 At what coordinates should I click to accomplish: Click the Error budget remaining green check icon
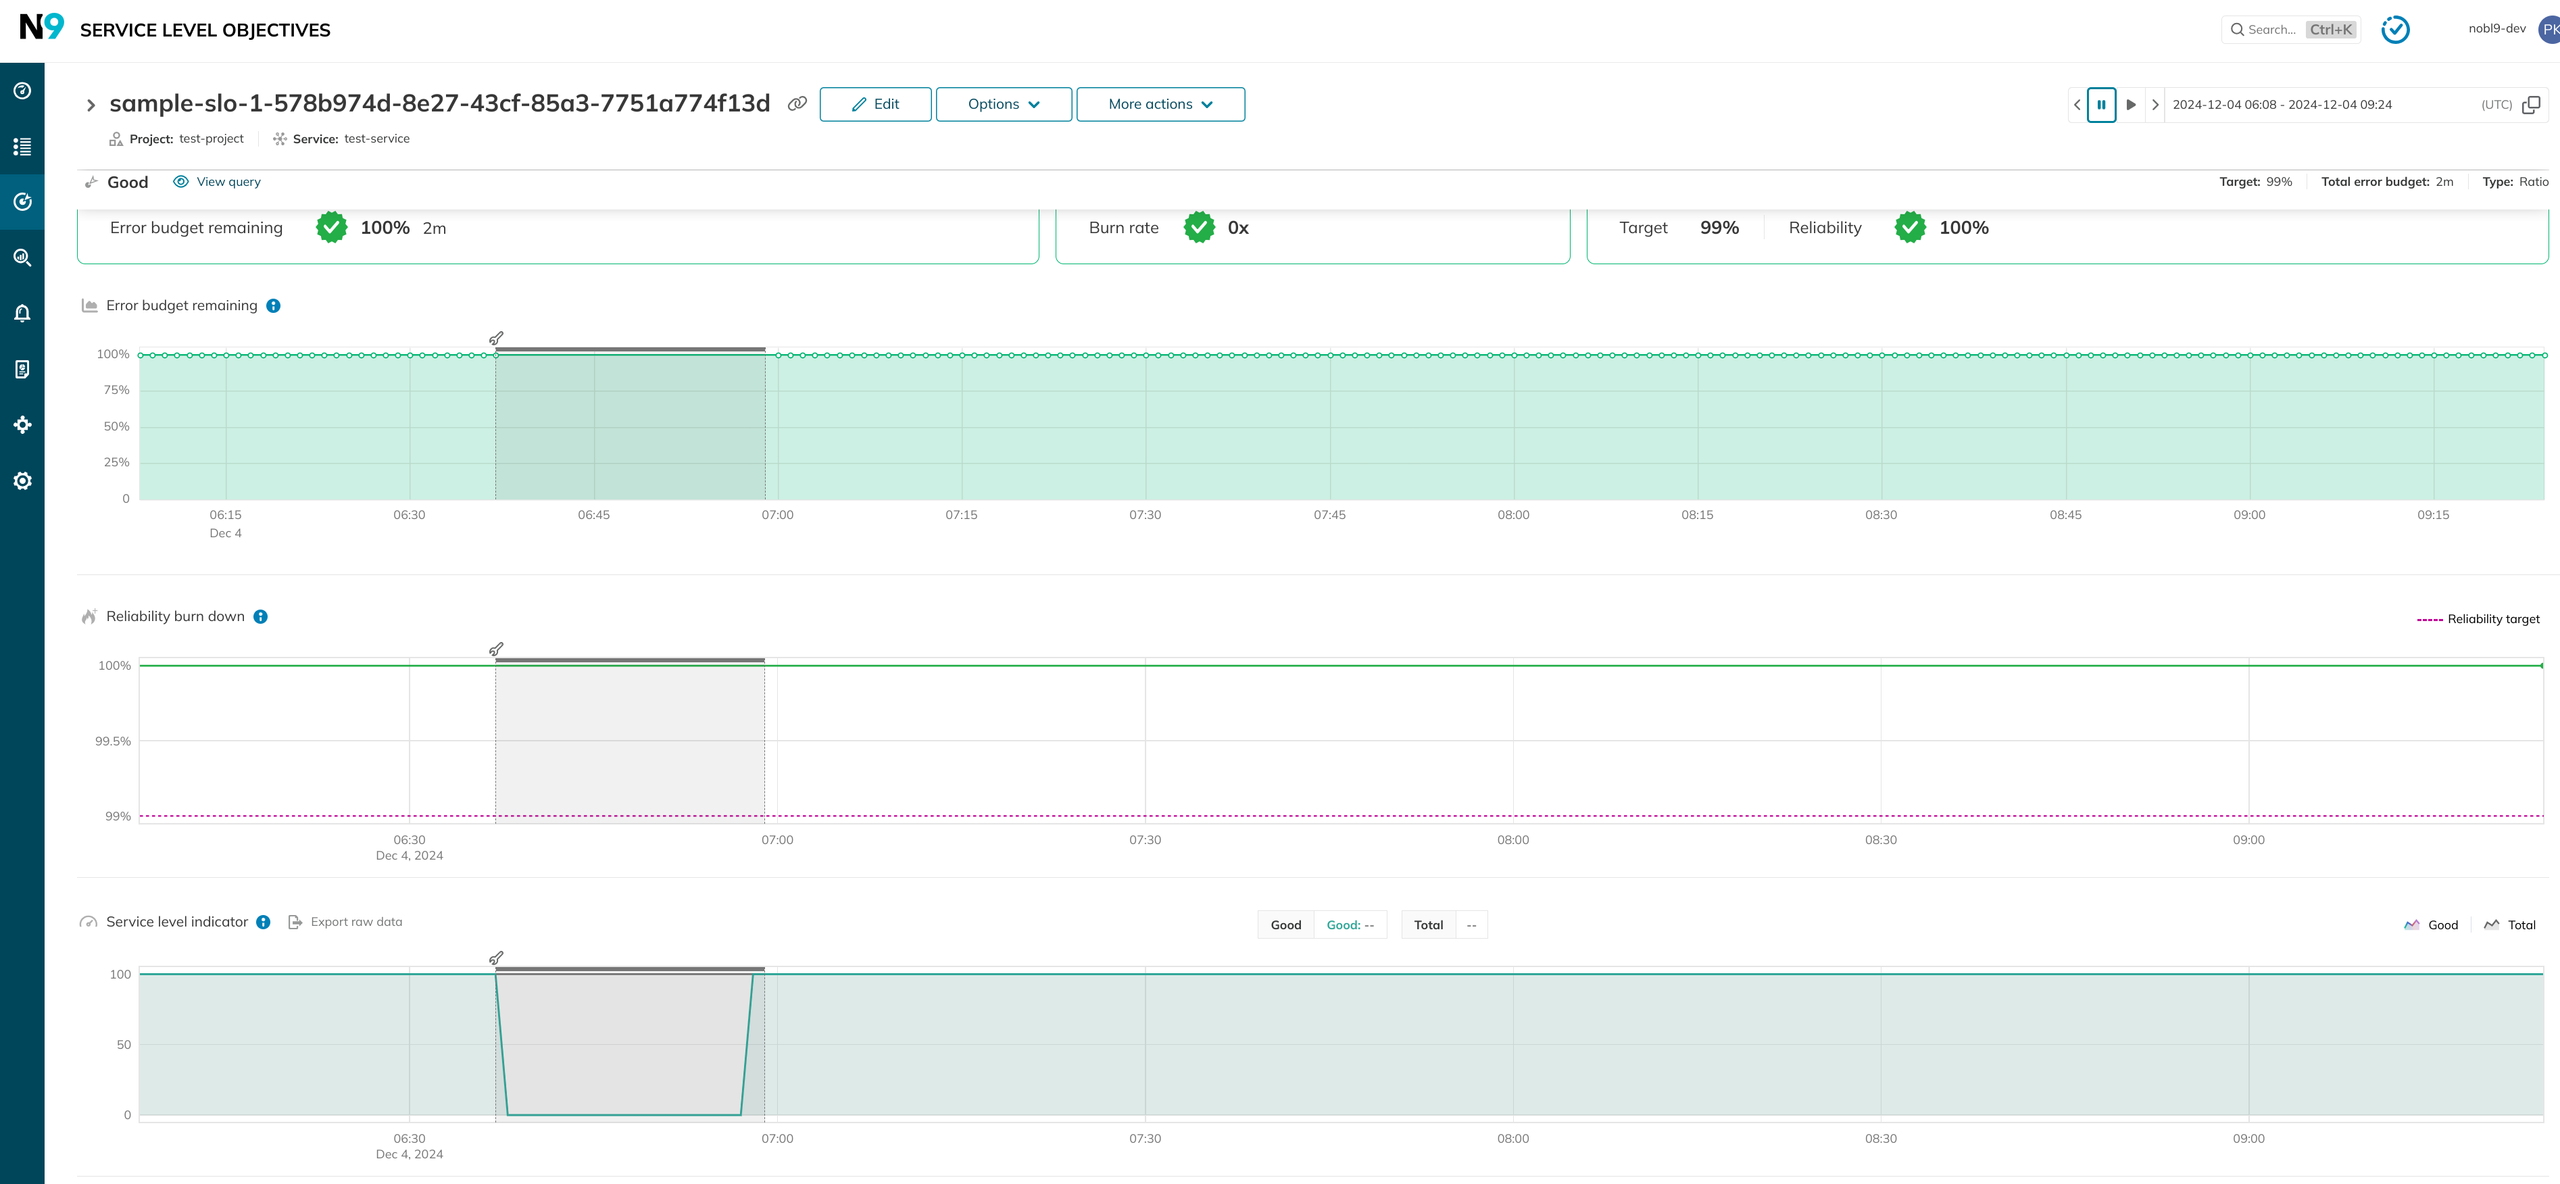tap(332, 228)
